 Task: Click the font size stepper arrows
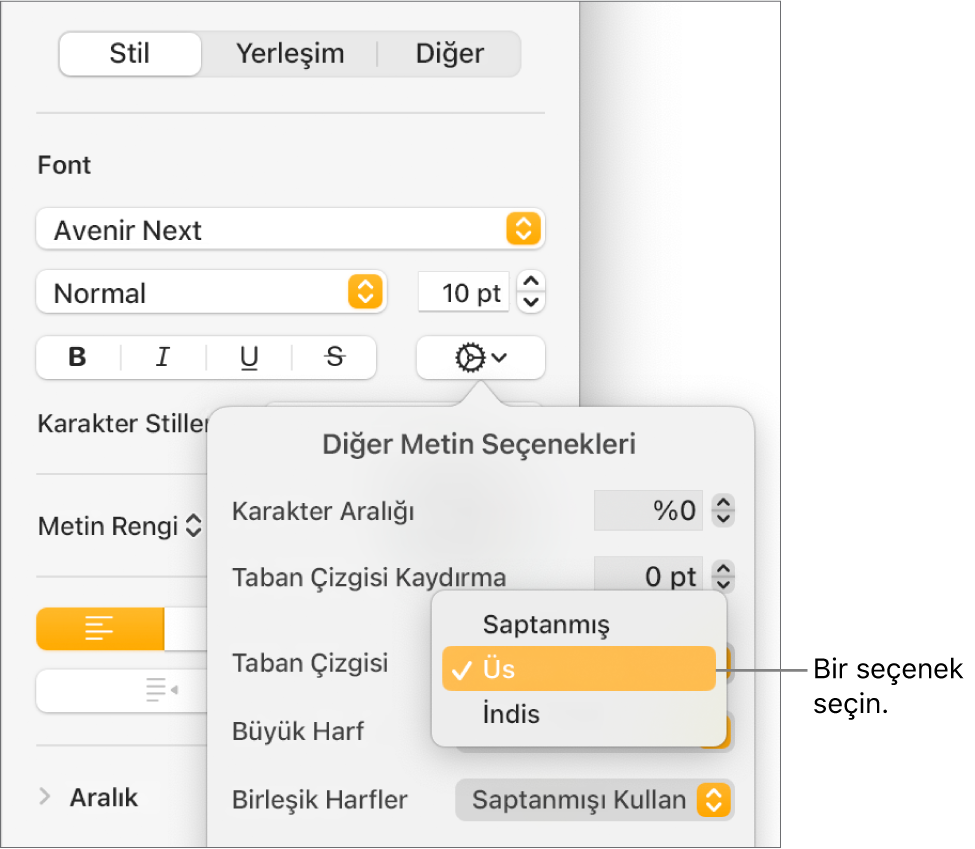(x=531, y=292)
